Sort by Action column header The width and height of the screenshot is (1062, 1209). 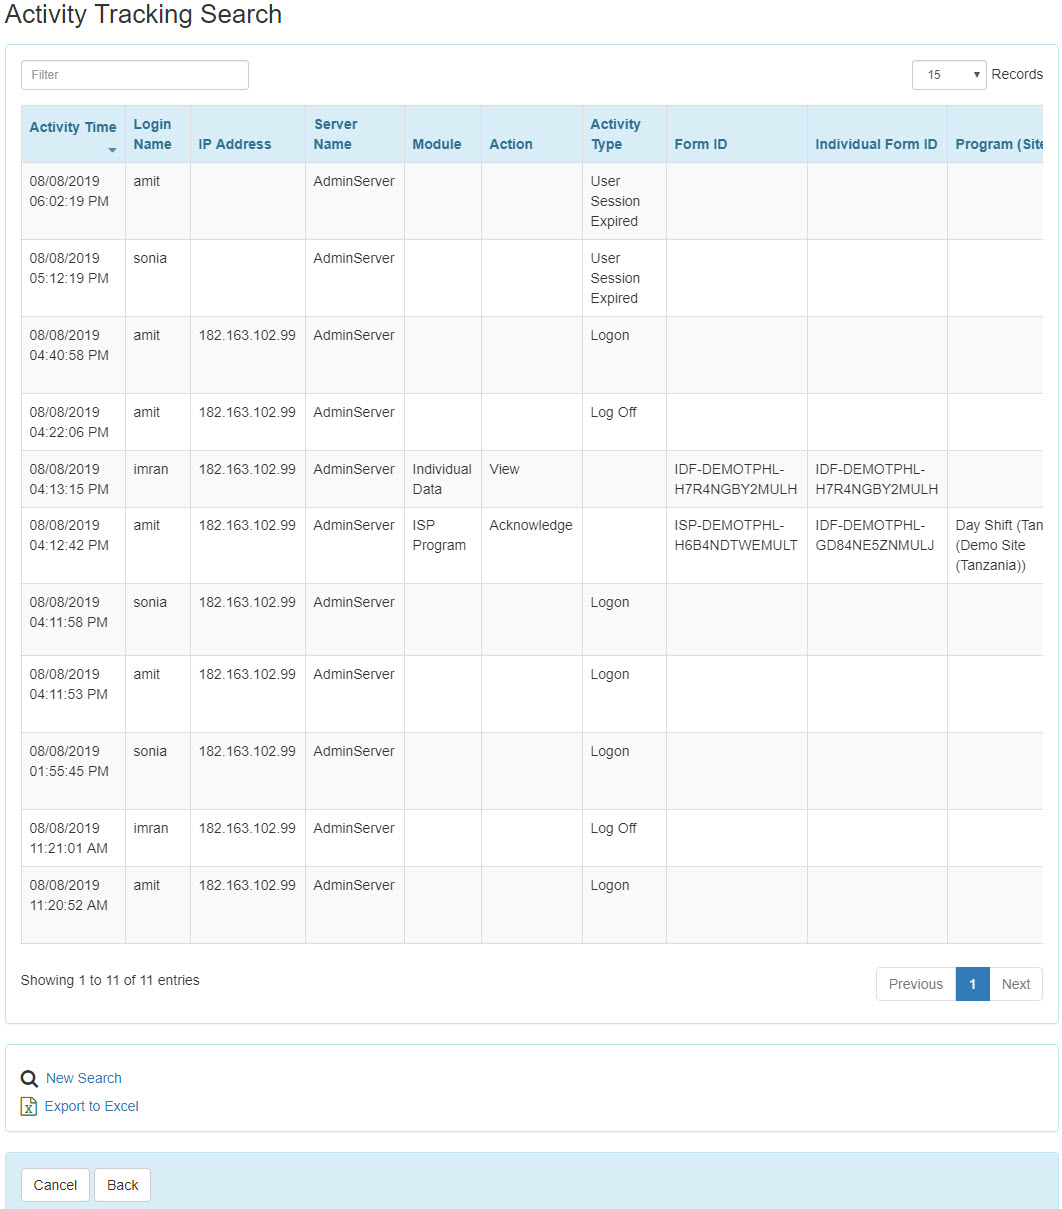(532, 134)
